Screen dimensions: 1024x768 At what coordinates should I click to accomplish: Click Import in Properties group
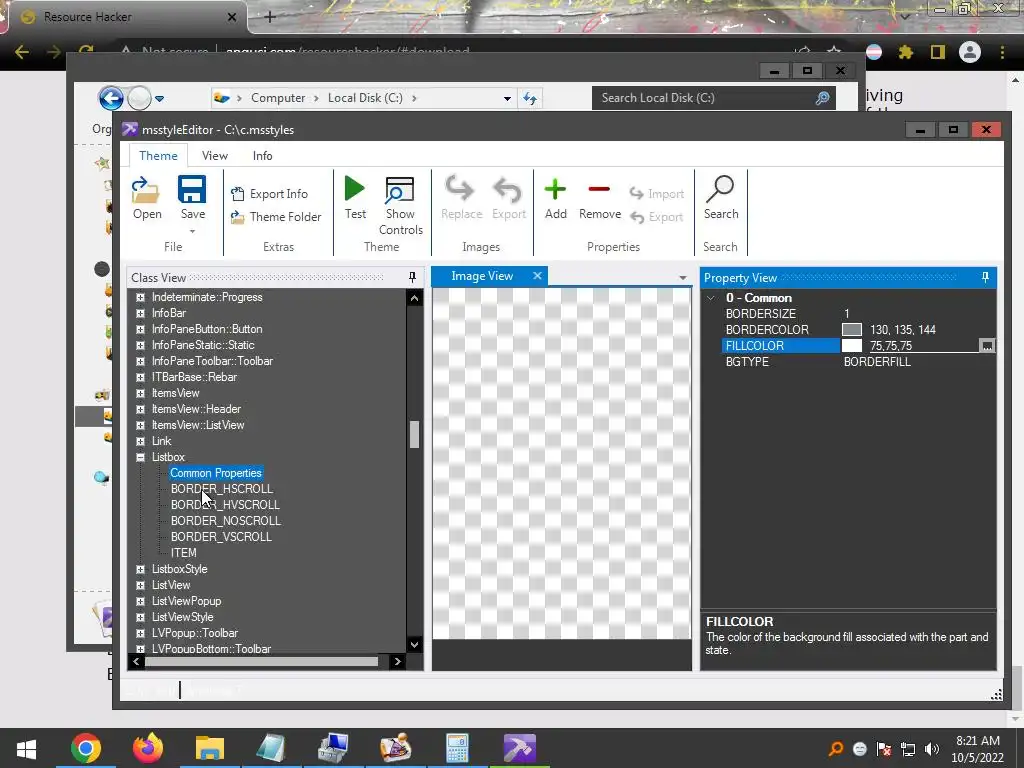click(657, 193)
